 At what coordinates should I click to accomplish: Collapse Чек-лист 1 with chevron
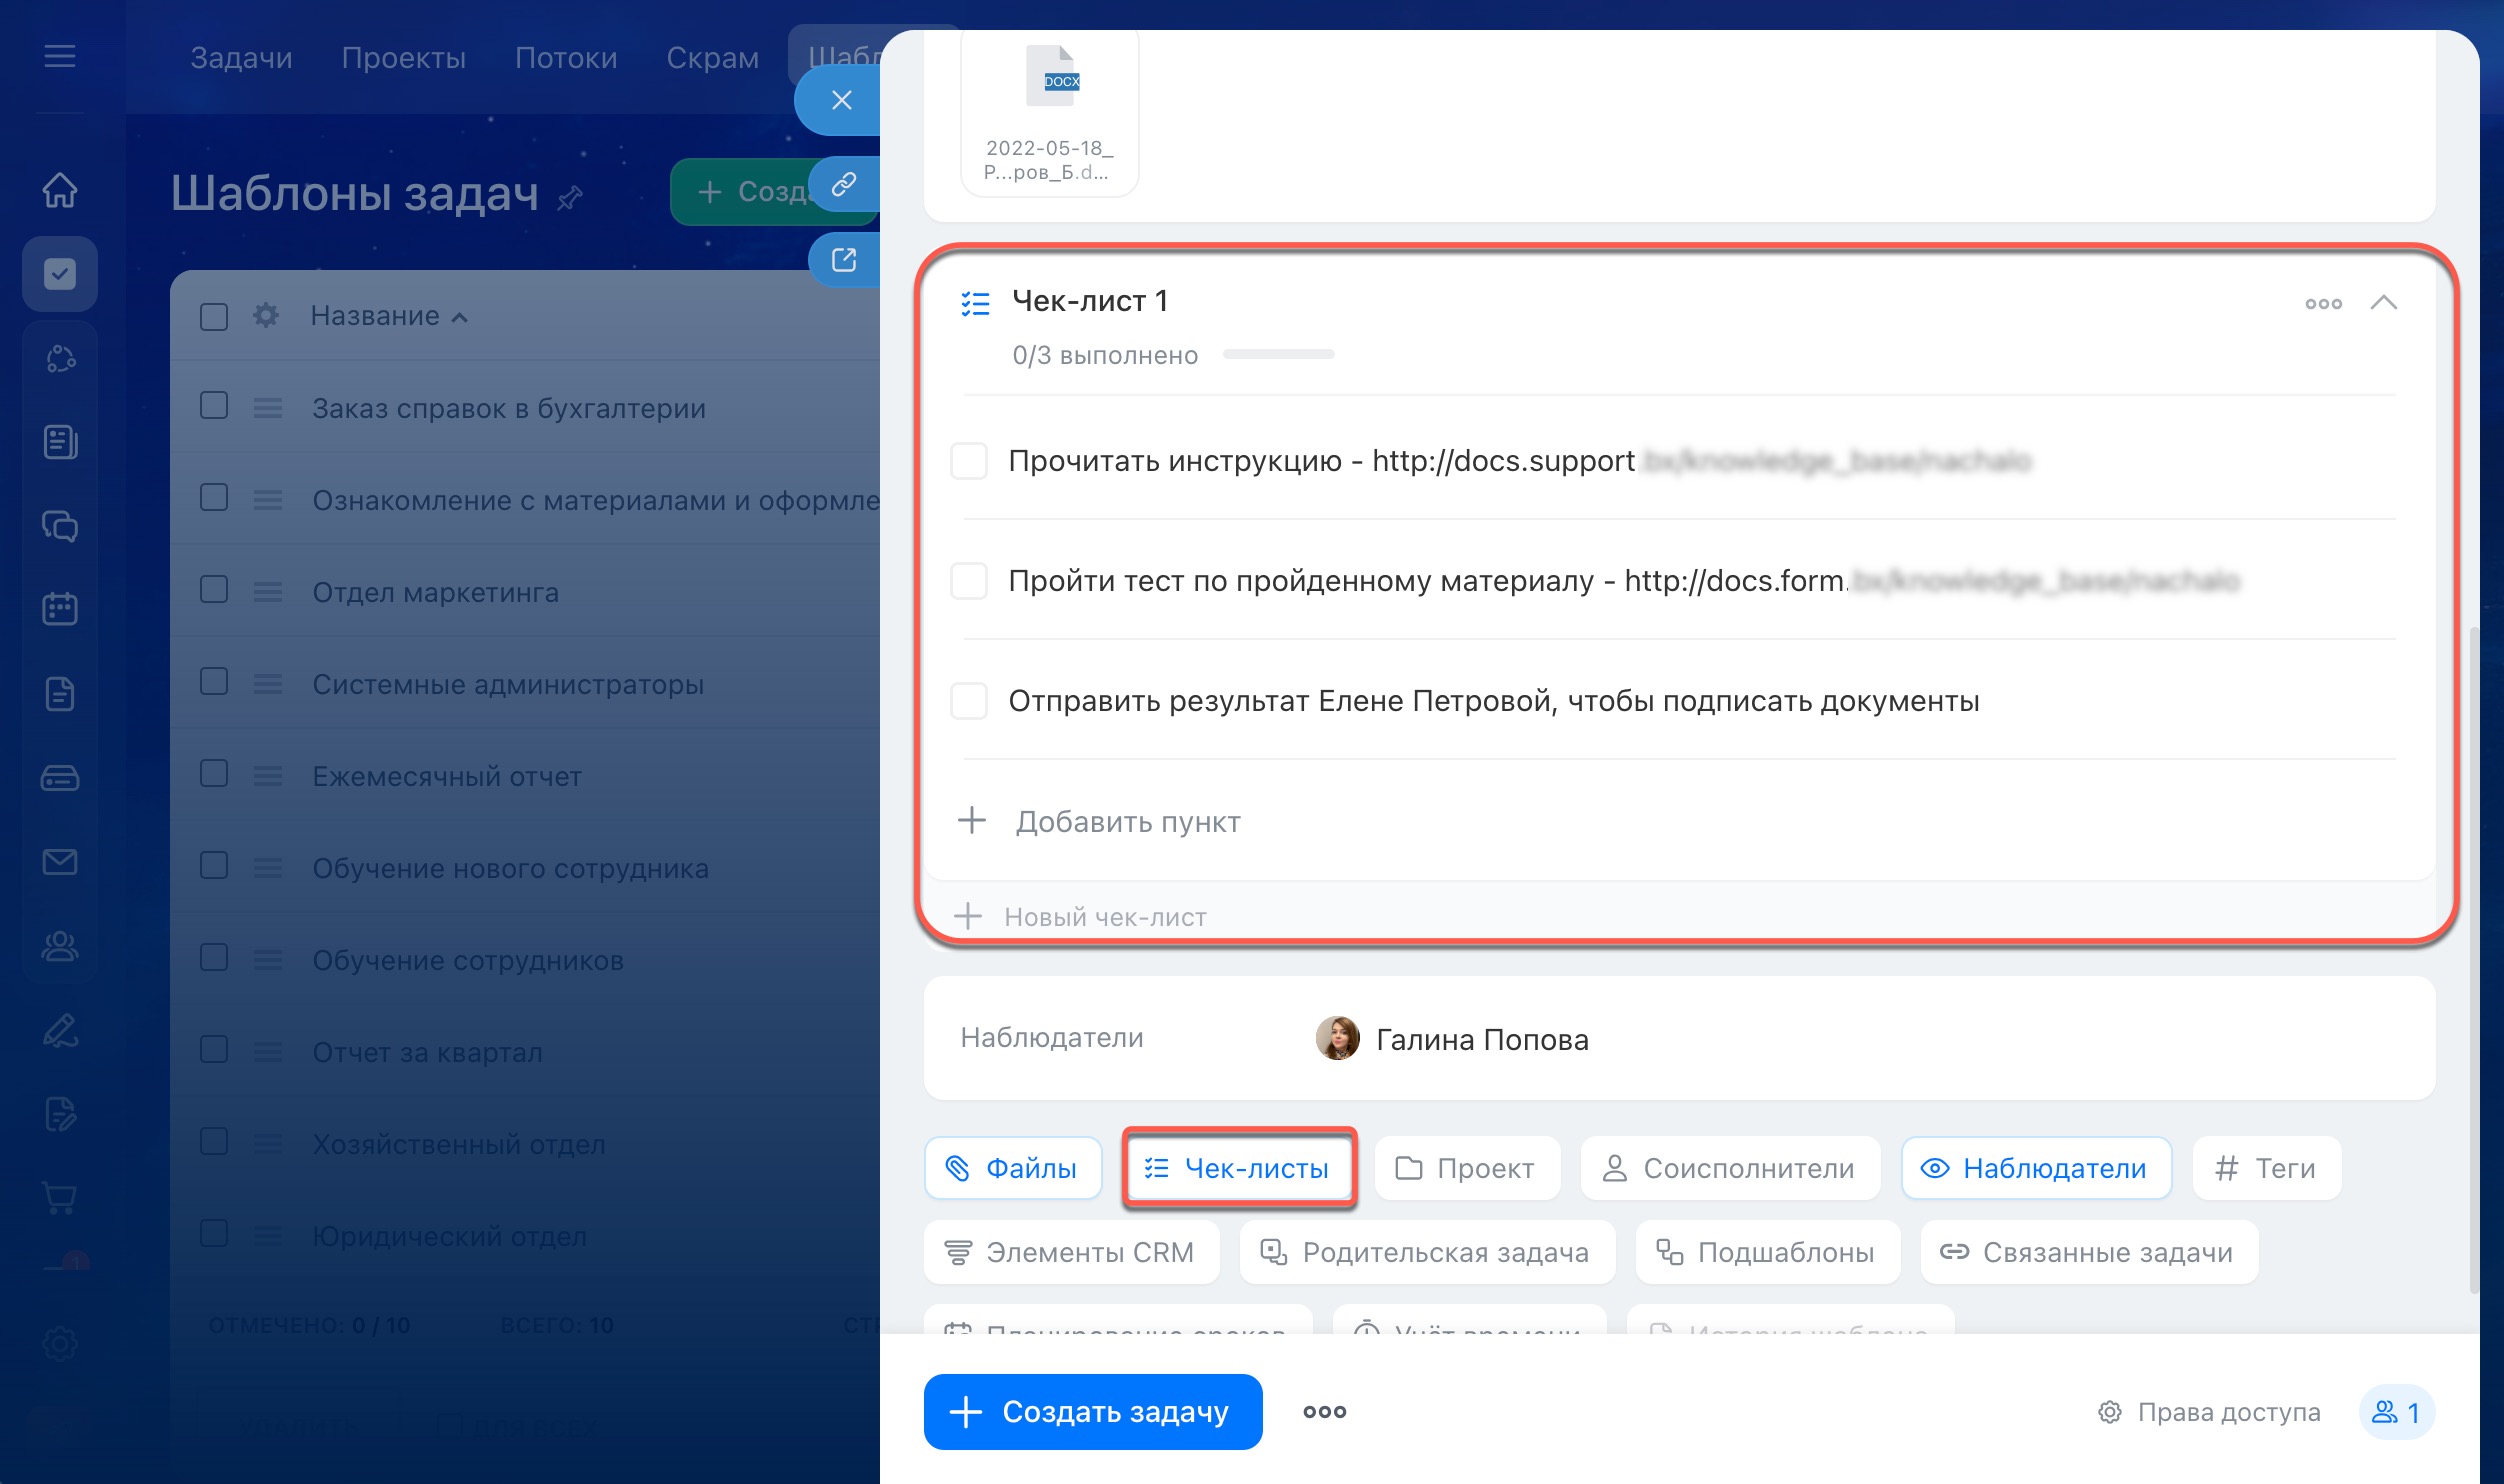tap(2383, 302)
